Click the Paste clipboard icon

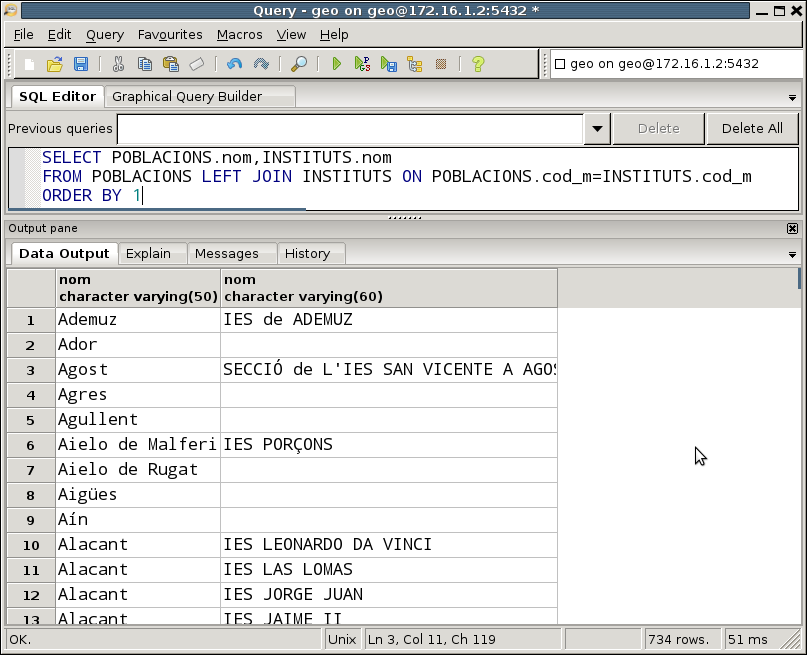(x=171, y=64)
